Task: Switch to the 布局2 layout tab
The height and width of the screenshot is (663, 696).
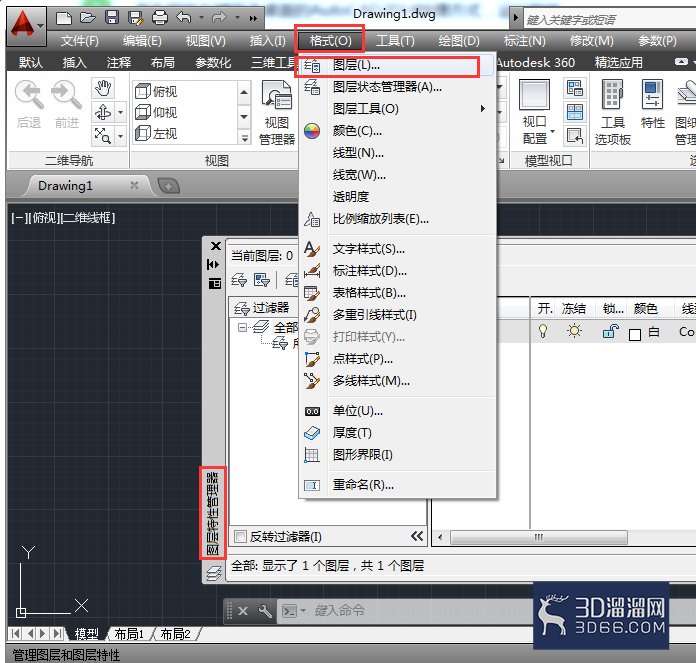Action: click(175, 634)
